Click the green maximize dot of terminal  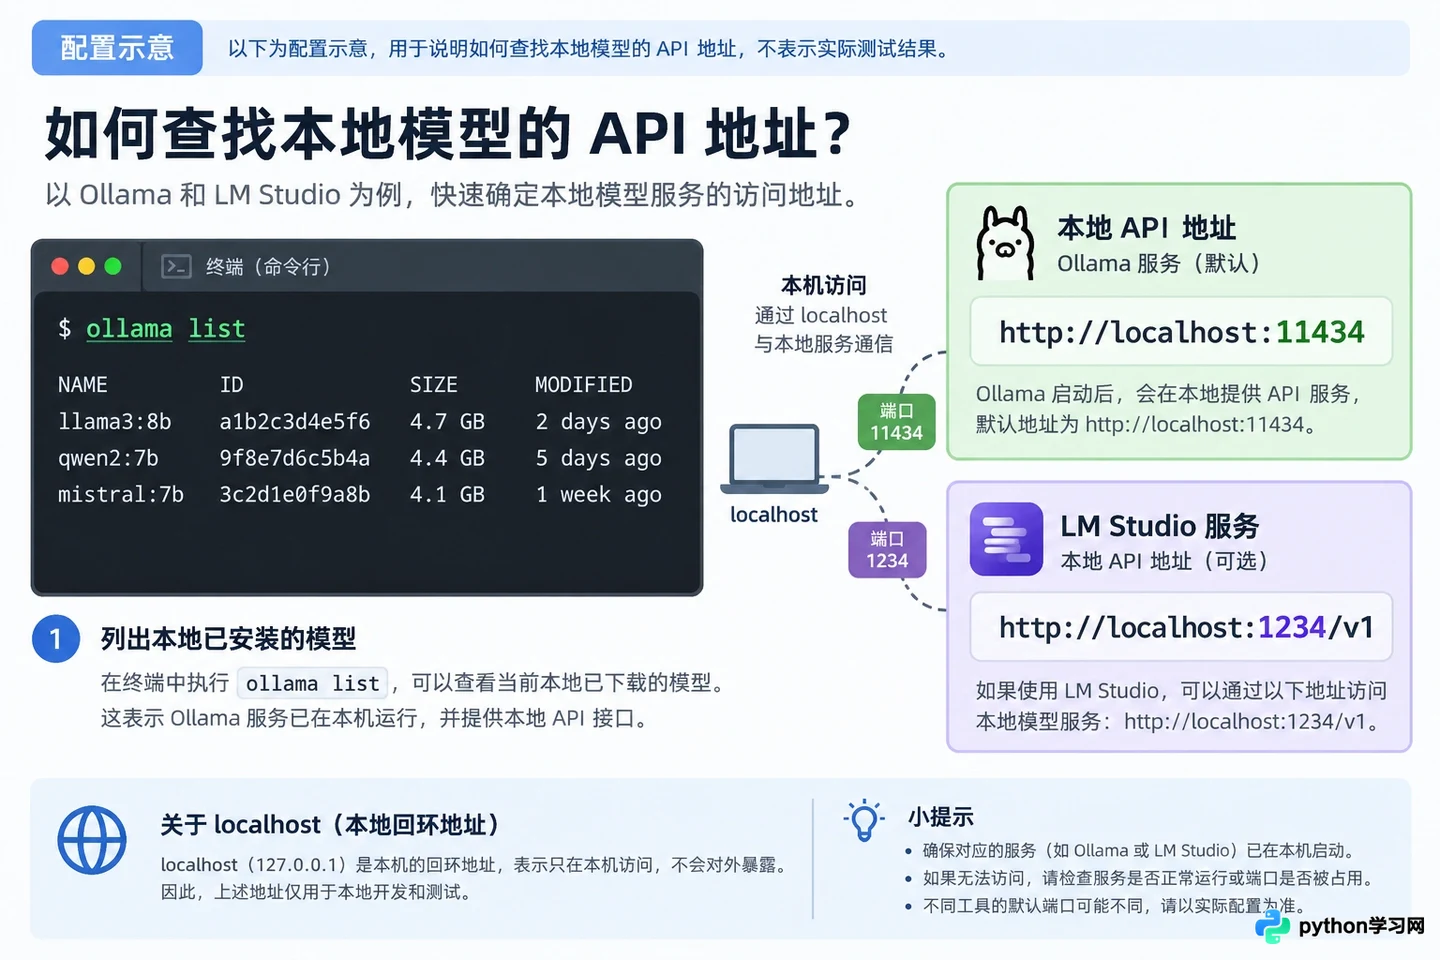pos(113,266)
